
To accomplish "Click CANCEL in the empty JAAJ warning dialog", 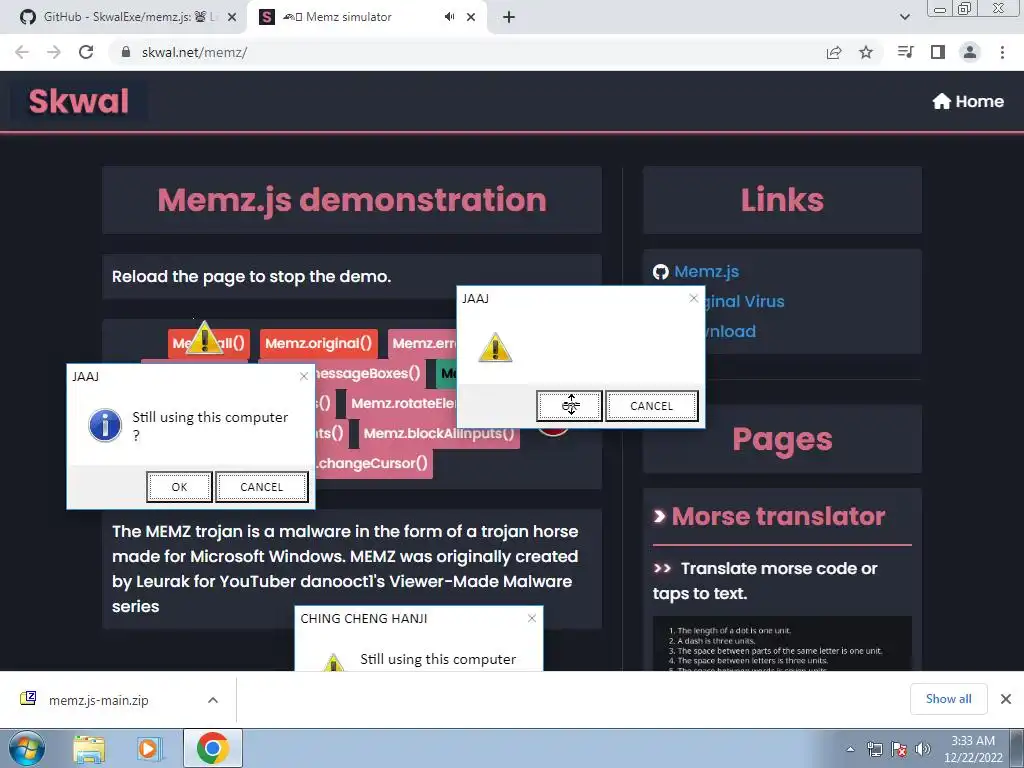I will coord(651,406).
